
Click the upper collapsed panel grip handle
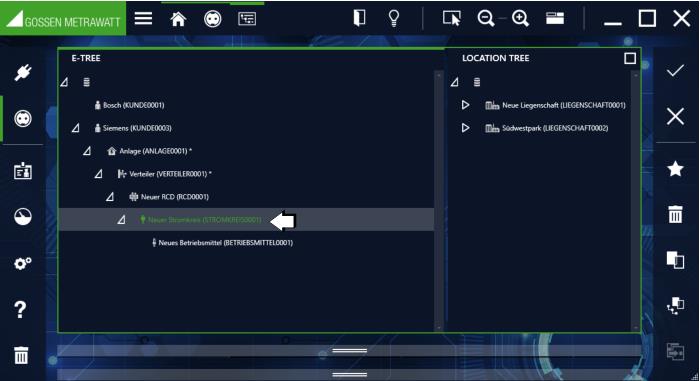point(350,351)
